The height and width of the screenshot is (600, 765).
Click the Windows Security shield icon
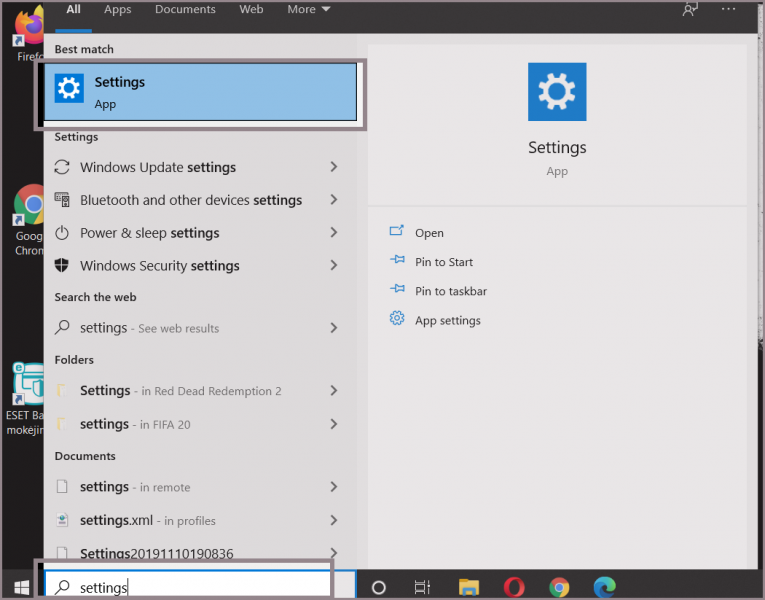(61, 265)
